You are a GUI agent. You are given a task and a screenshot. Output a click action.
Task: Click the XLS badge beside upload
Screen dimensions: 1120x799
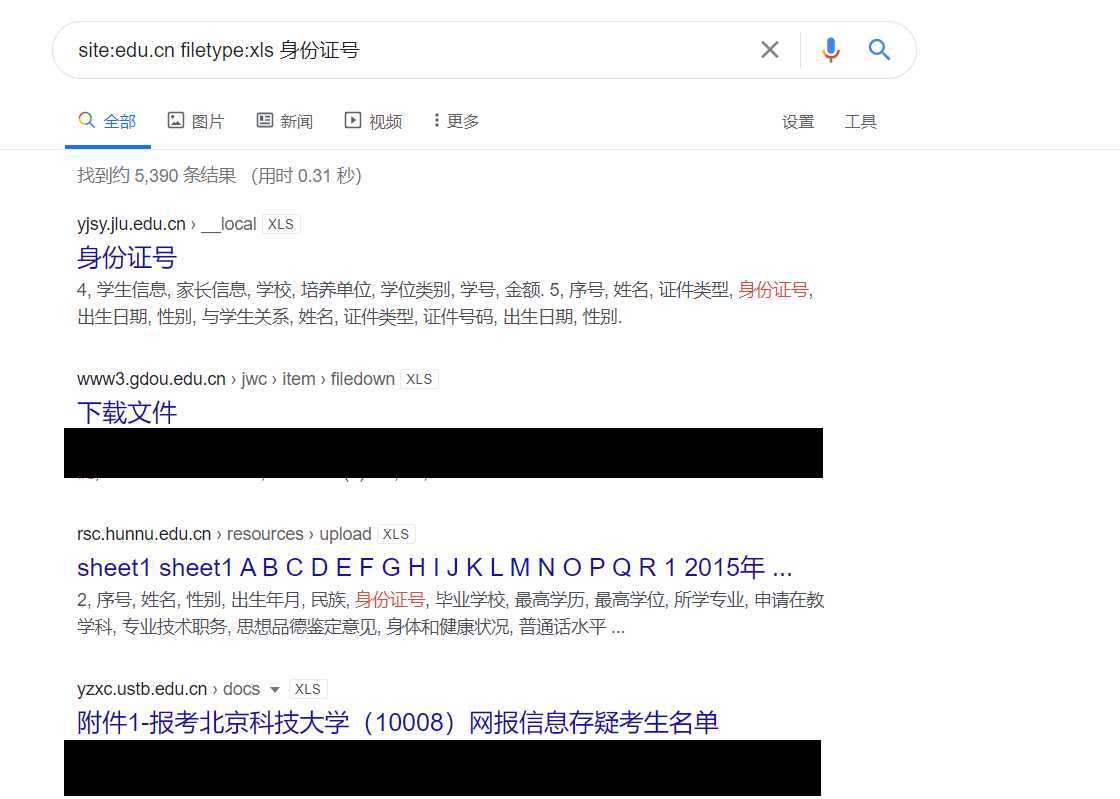click(x=396, y=534)
